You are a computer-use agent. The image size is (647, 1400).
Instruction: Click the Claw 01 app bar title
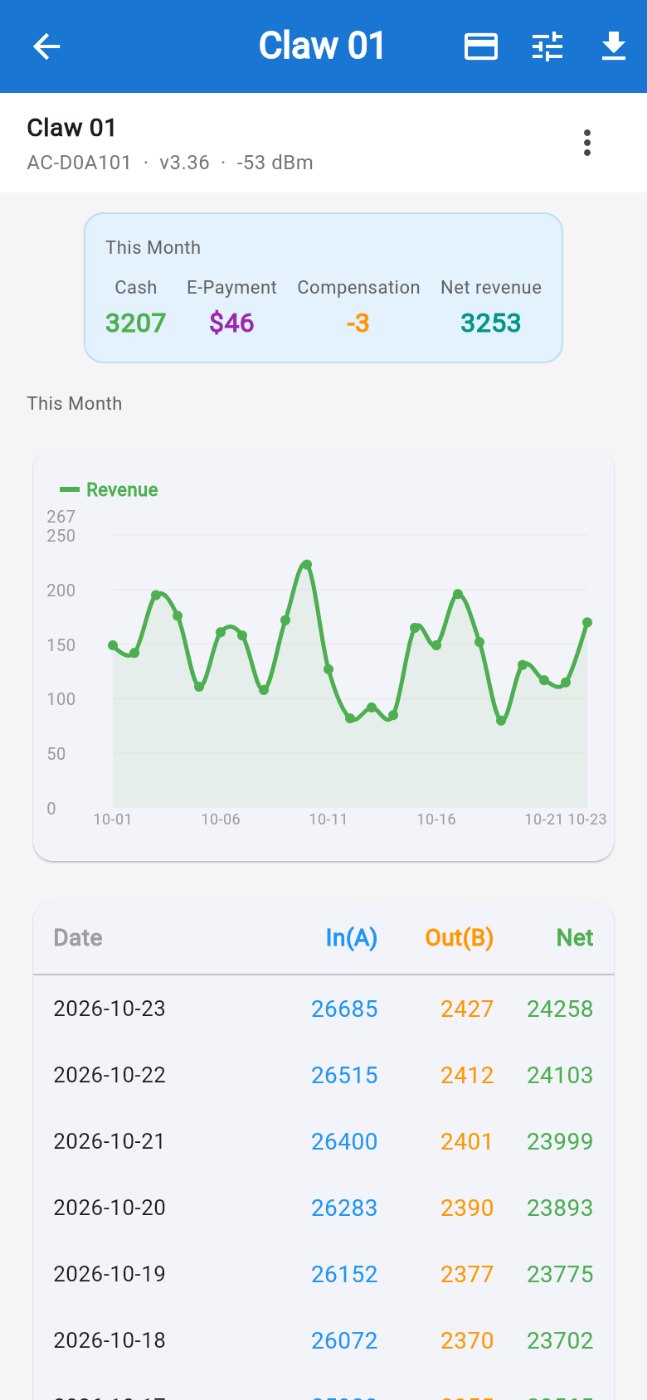click(x=322, y=46)
